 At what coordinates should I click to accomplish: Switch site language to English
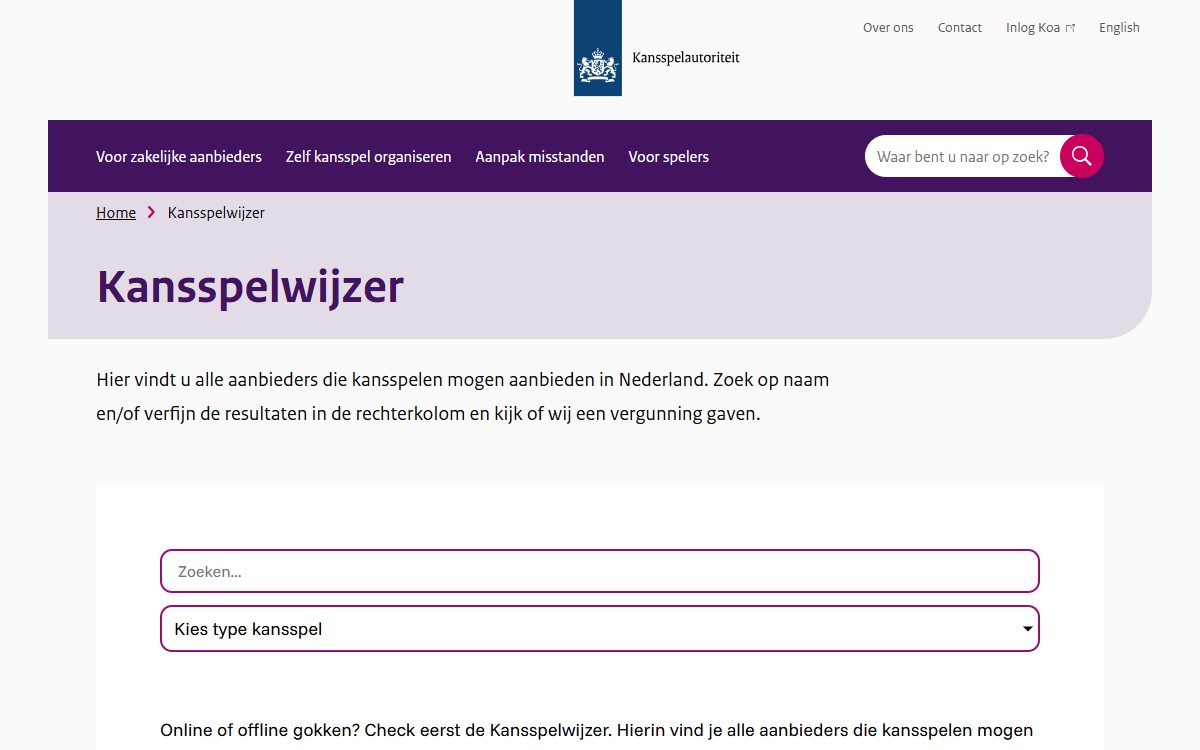pos(1119,28)
